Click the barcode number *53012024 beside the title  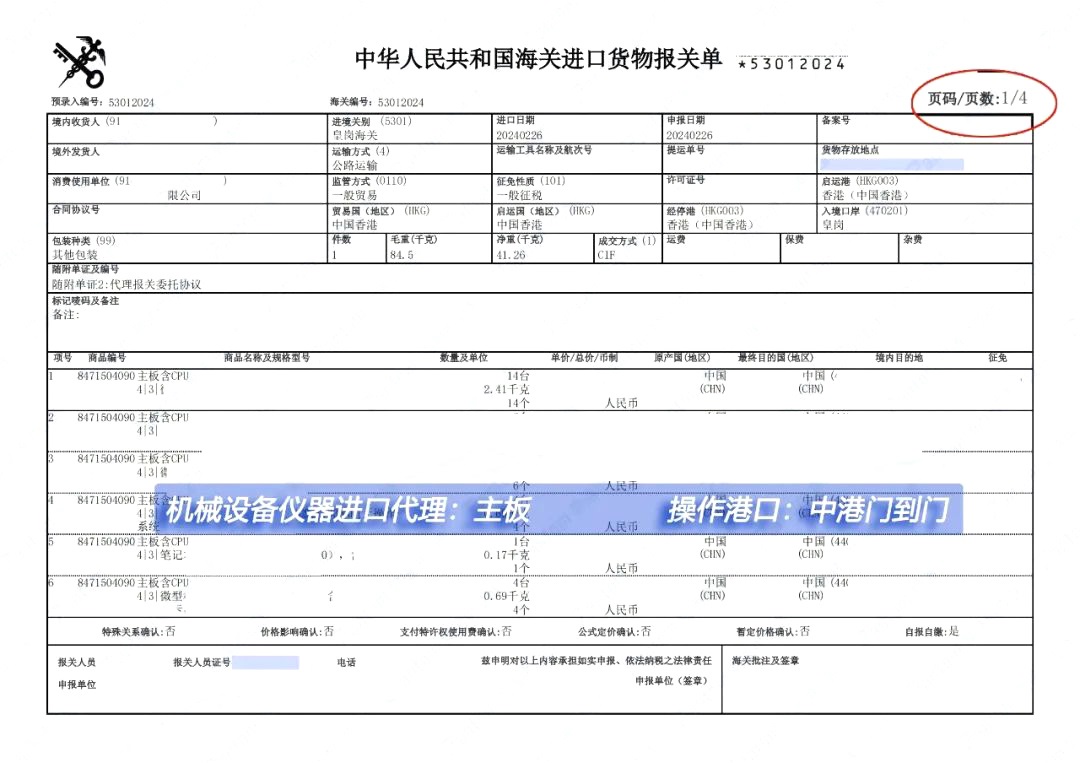[x=791, y=64]
